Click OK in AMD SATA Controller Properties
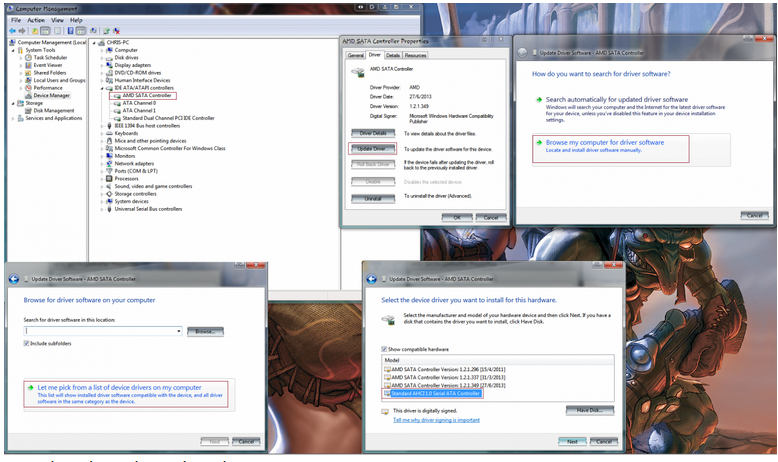Viewport: 778px width, 462px height. pos(457,217)
